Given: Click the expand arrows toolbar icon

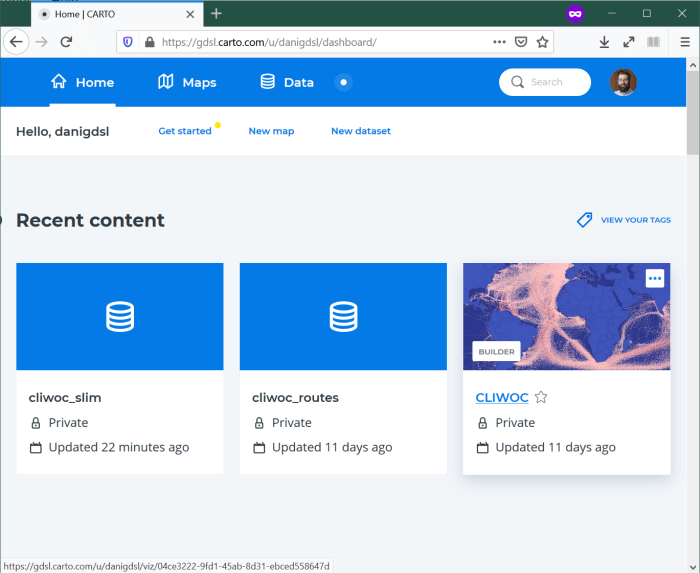Looking at the screenshot, I should (x=629, y=42).
